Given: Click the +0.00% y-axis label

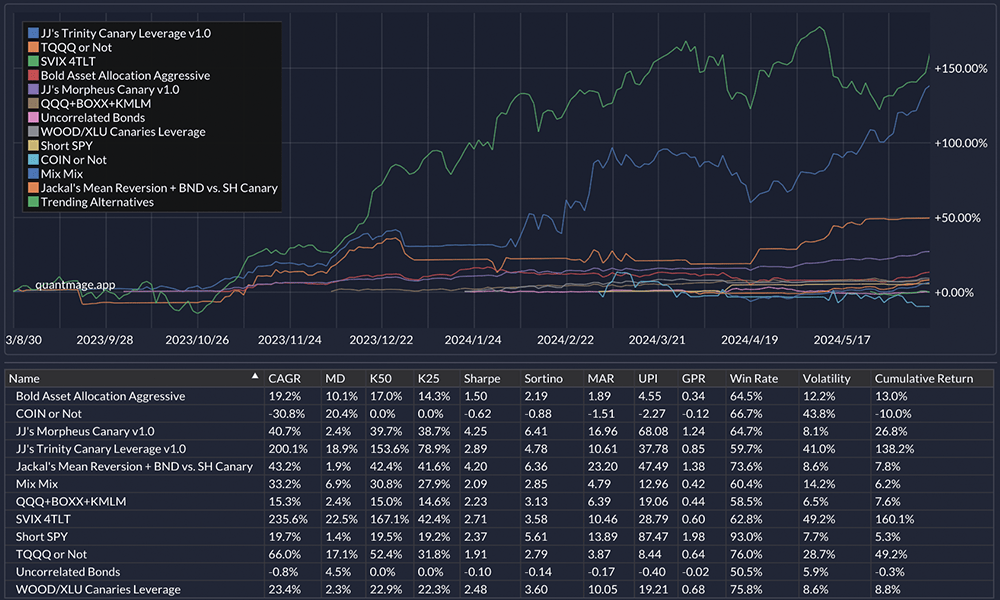Looking at the screenshot, I should 954,293.
